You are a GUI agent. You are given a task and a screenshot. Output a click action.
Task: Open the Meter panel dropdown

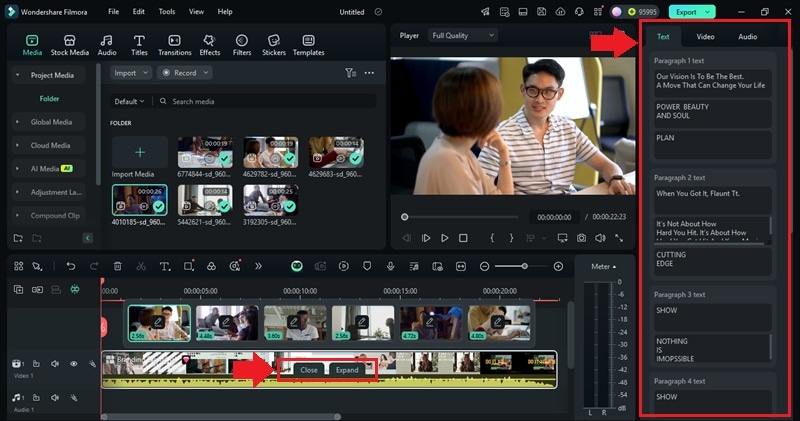[x=604, y=266]
